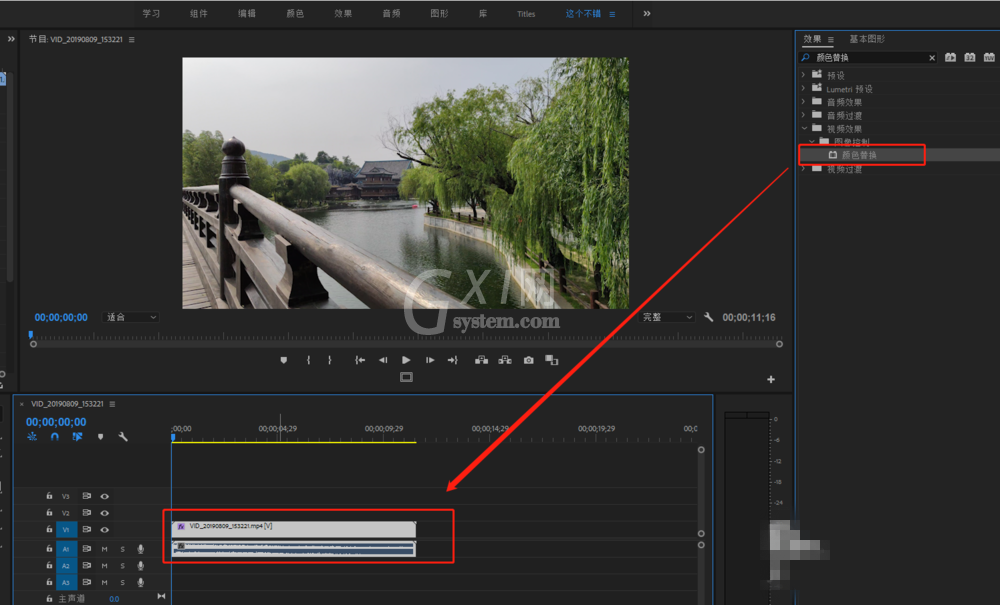The image size is (1000, 605).
Task: Show more workspaces with double chevron
Action: (647, 13)
